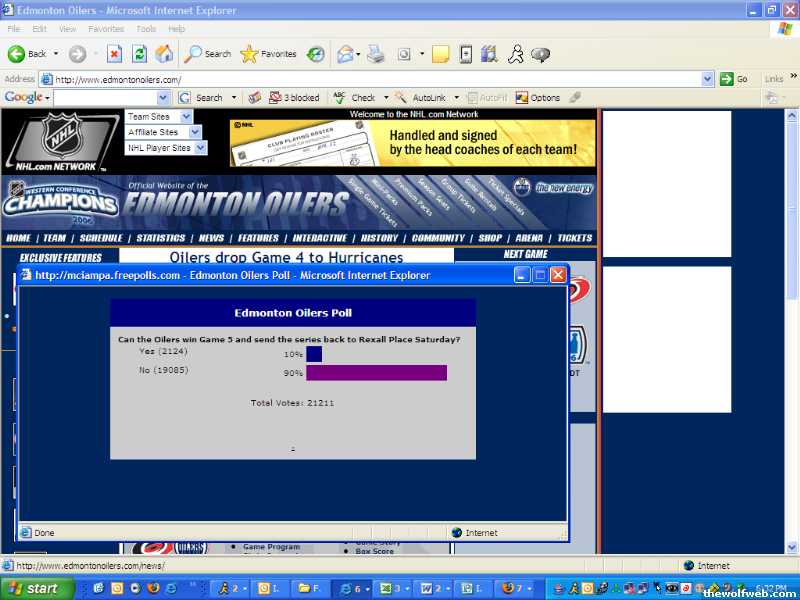Click the purple 'No' poll result bar
The height and width of the screenshot is (600, 800).
376,373
